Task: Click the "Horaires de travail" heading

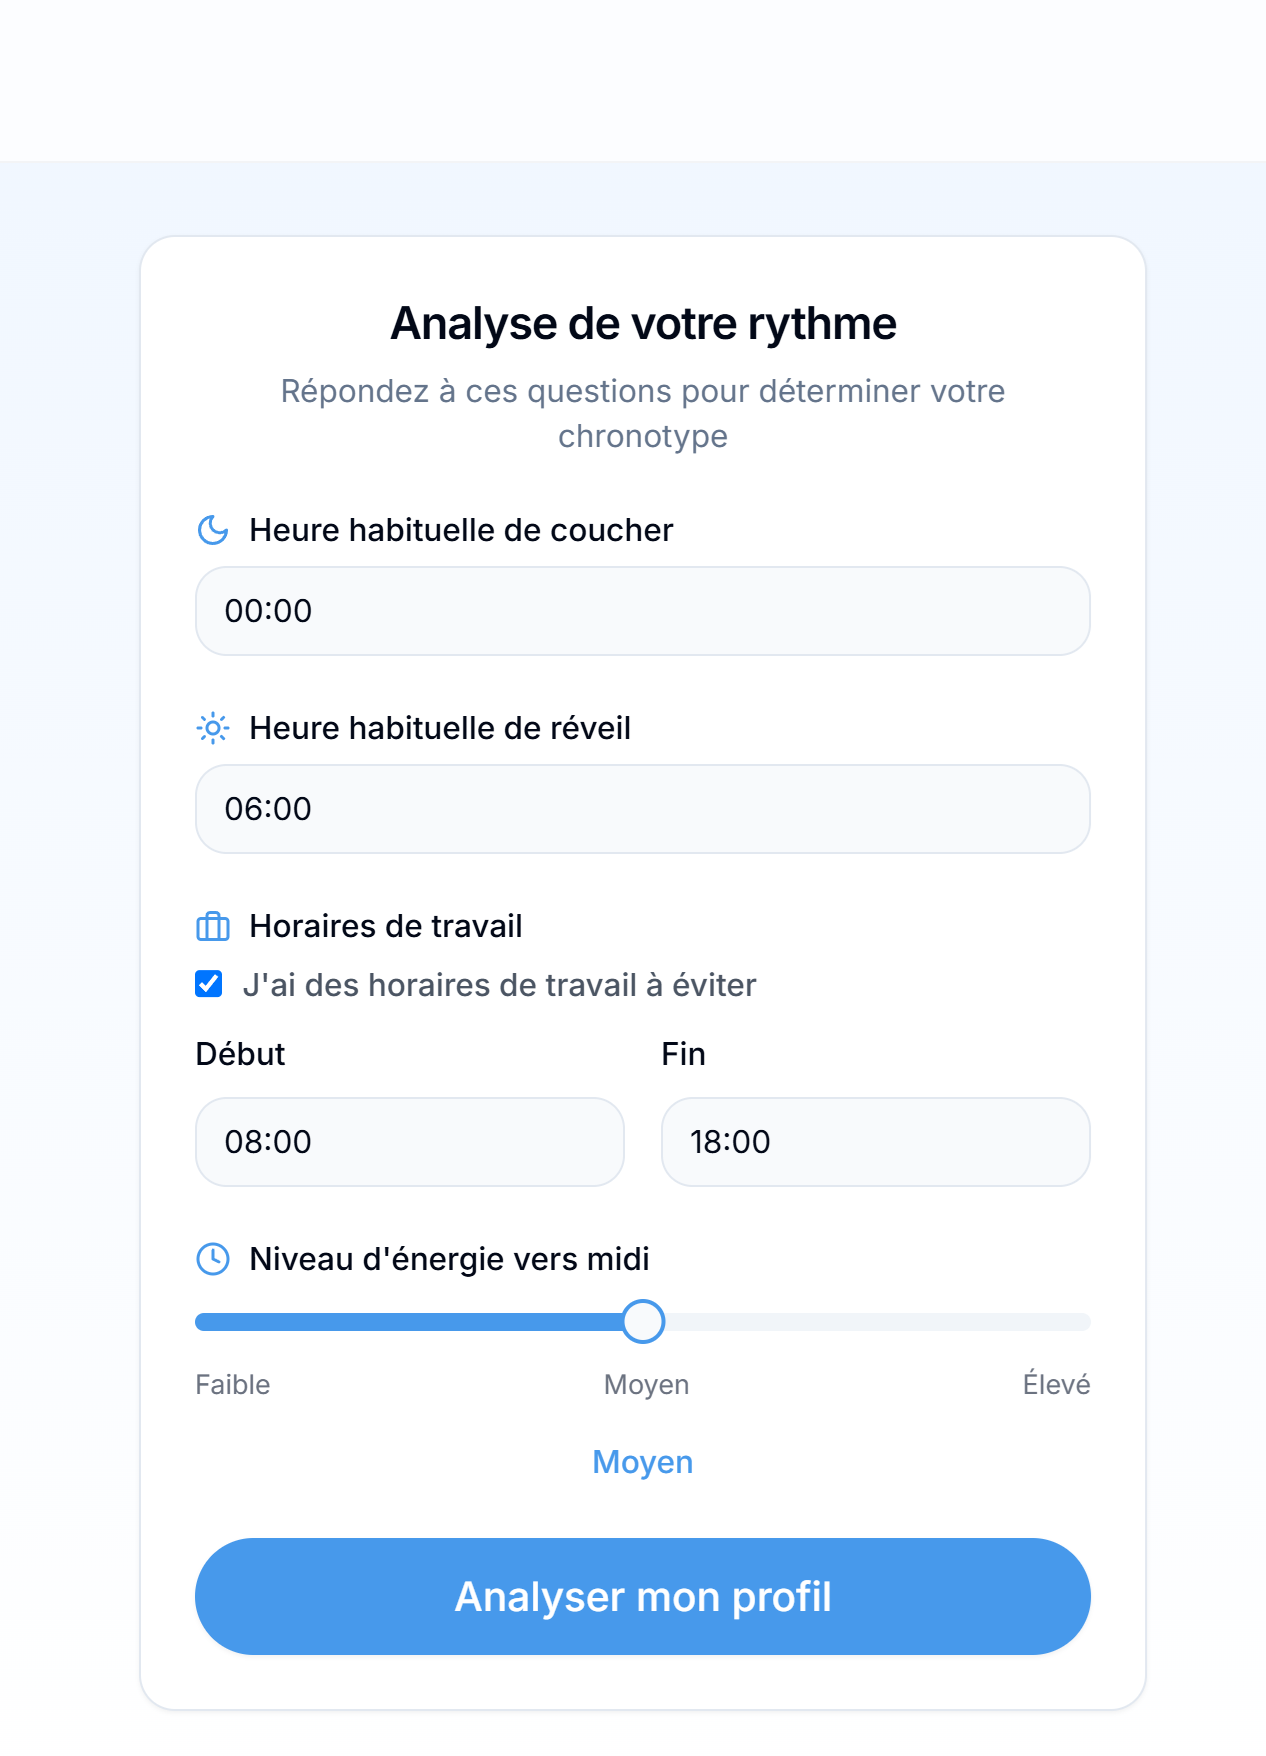Action: 386,926
